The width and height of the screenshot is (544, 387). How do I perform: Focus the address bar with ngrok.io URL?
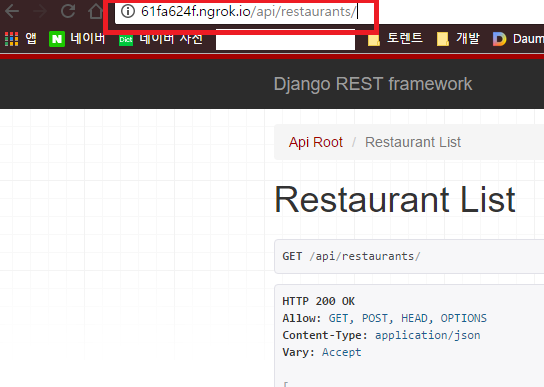point(244,12)
